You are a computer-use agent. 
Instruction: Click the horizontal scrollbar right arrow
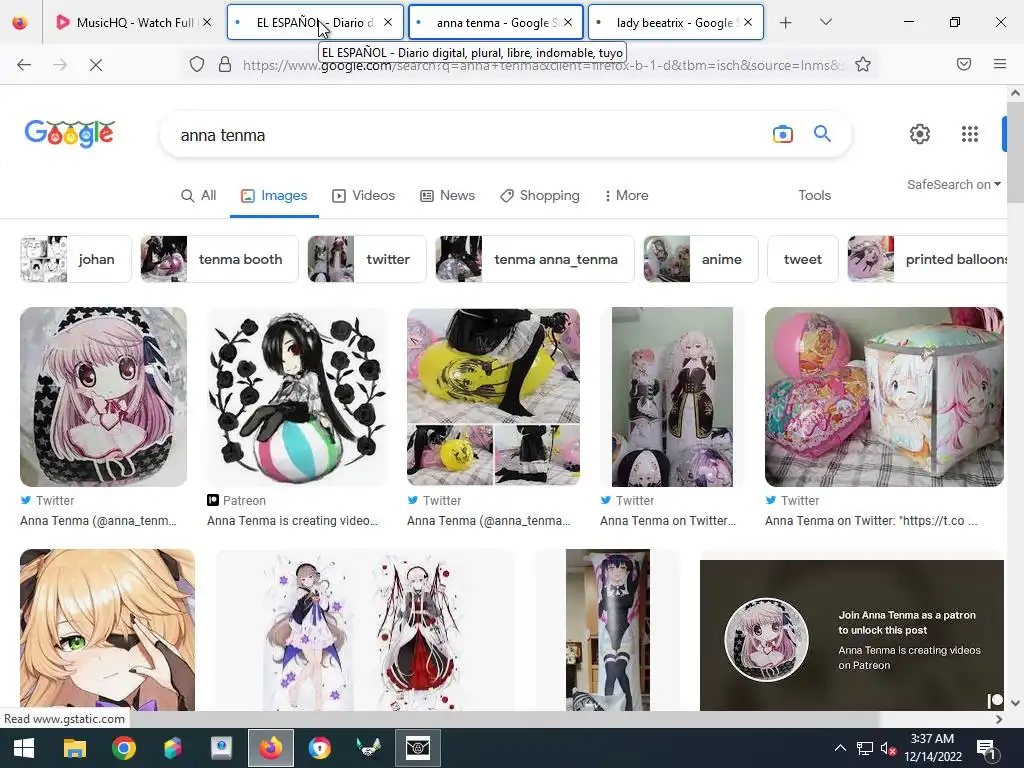pos(999,719)
